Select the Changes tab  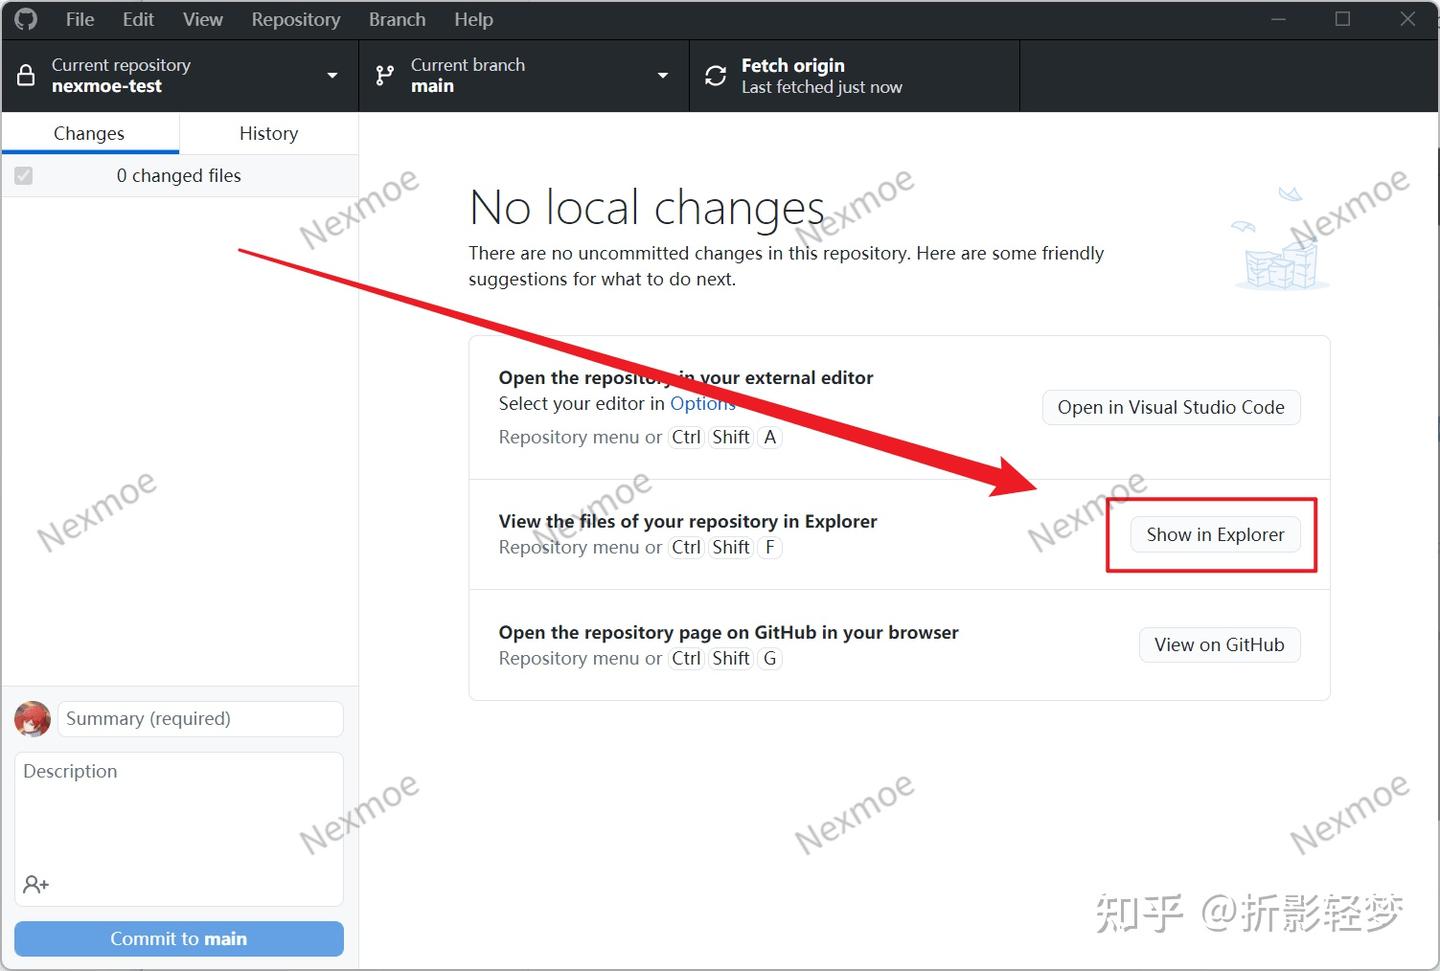point(89,133)
